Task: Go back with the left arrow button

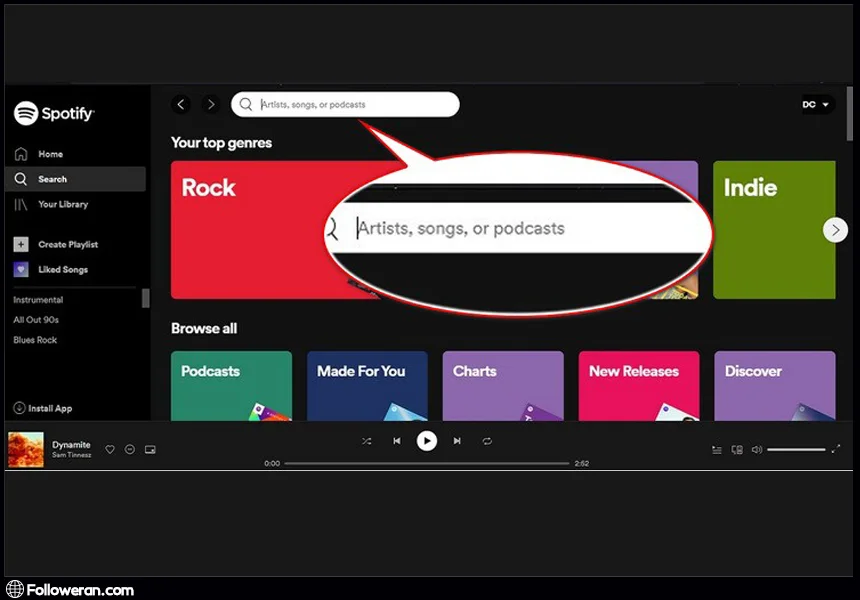Action: 181,104
